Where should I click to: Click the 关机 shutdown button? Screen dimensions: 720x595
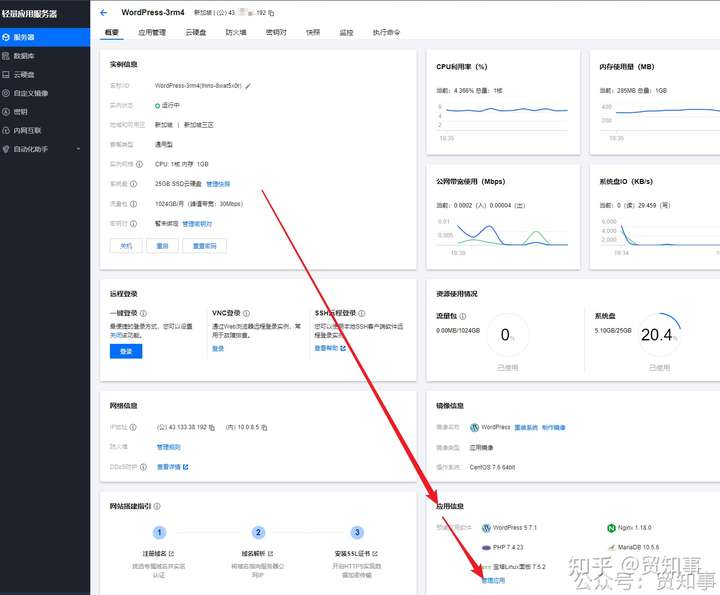click(126, 246)
